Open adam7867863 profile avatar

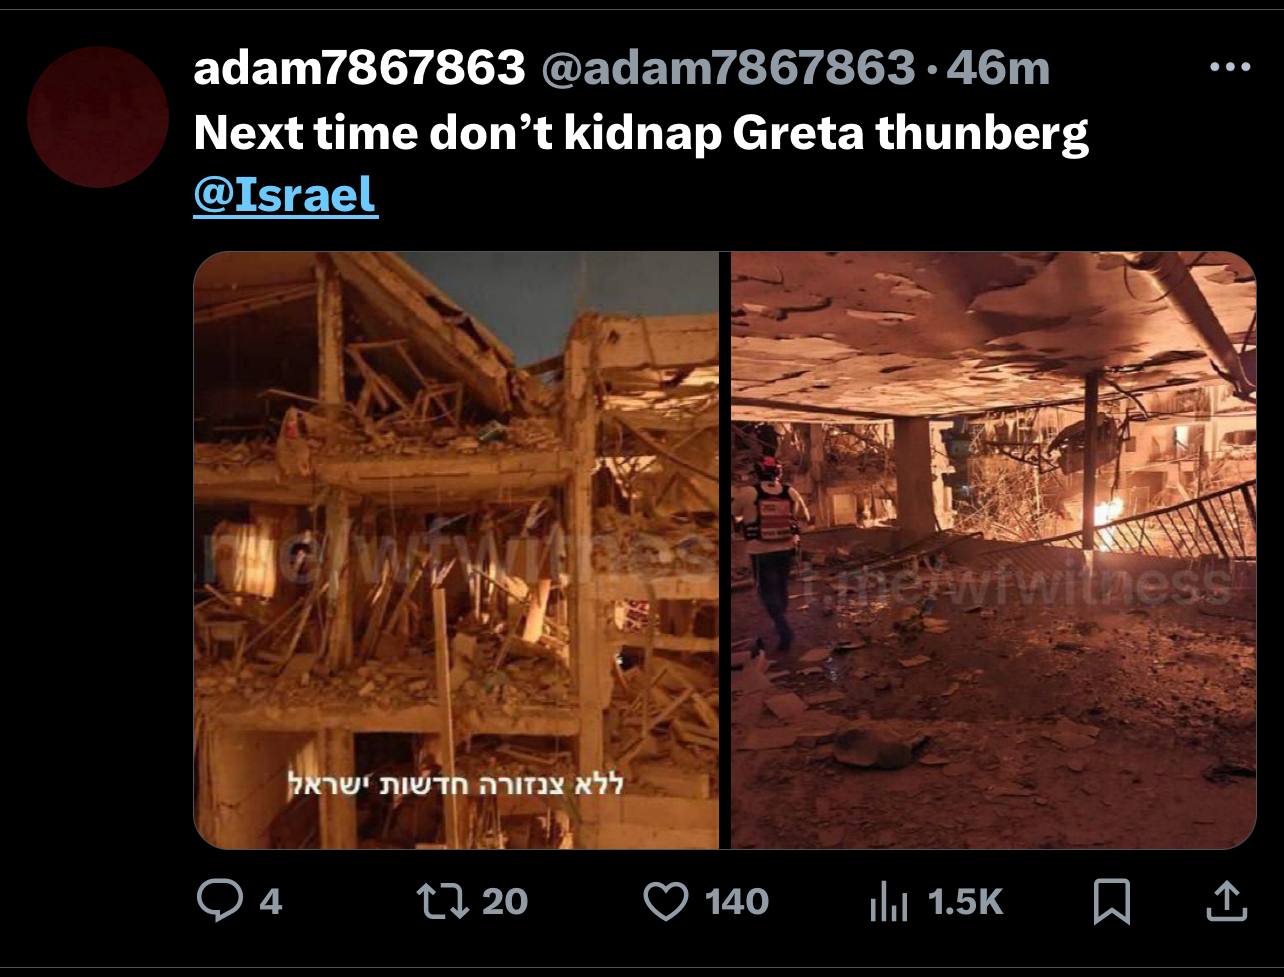point(97,116)
